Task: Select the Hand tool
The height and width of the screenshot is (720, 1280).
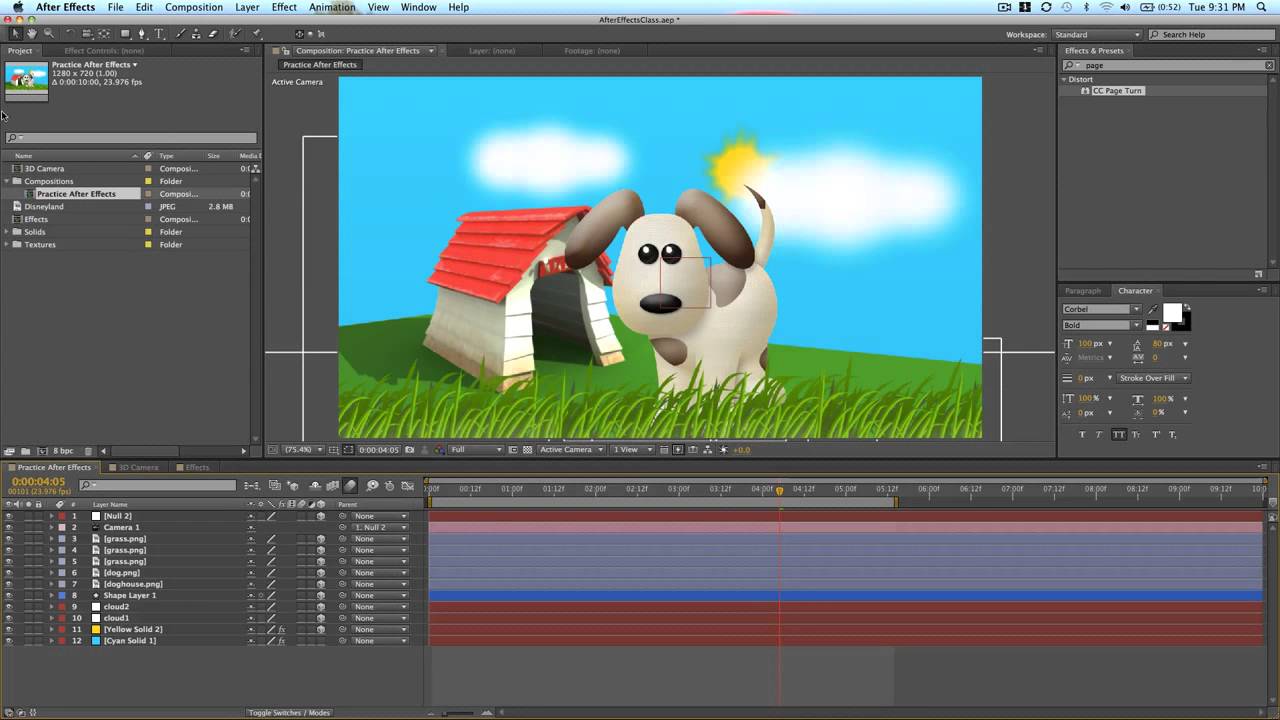Action: (x=32, y=34)
